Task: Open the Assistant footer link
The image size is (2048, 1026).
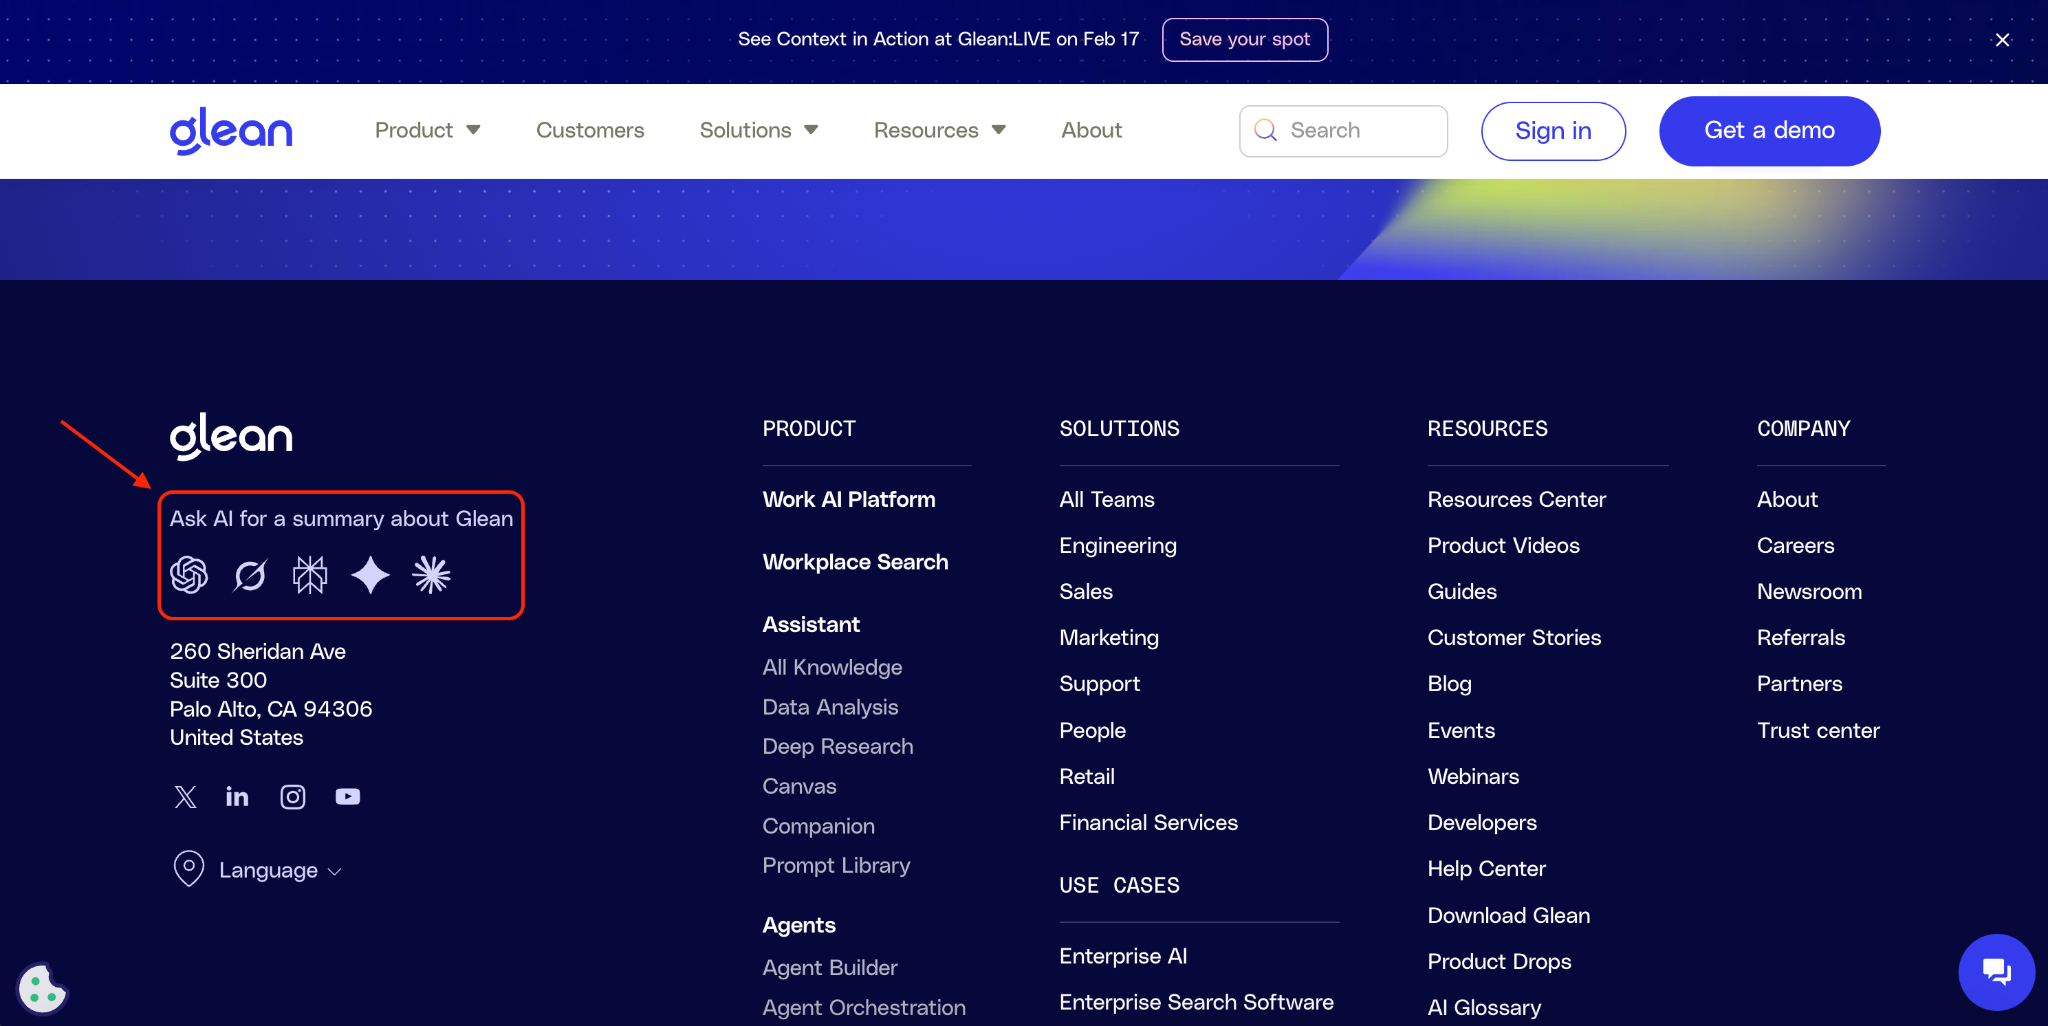Action: click(811, 624)
